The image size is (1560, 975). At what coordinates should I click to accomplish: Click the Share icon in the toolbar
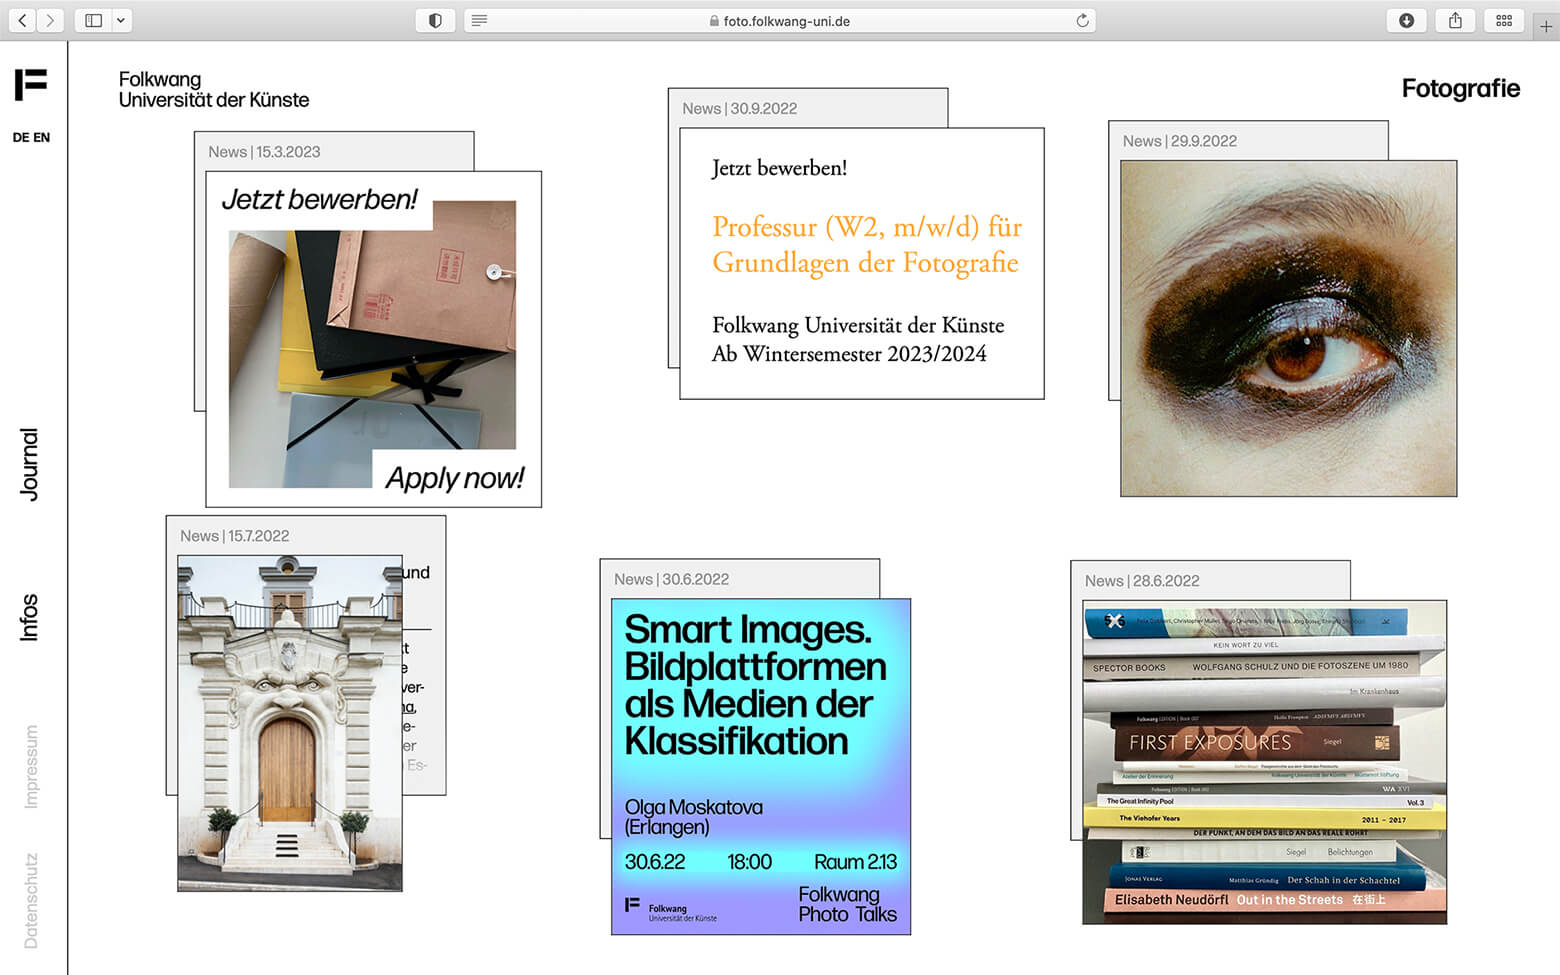click(x=1455, y=20)
